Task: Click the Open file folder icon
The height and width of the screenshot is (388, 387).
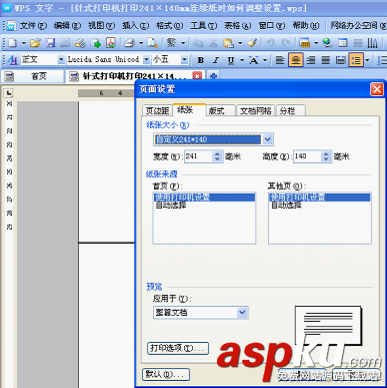Action: click(35, 43)
